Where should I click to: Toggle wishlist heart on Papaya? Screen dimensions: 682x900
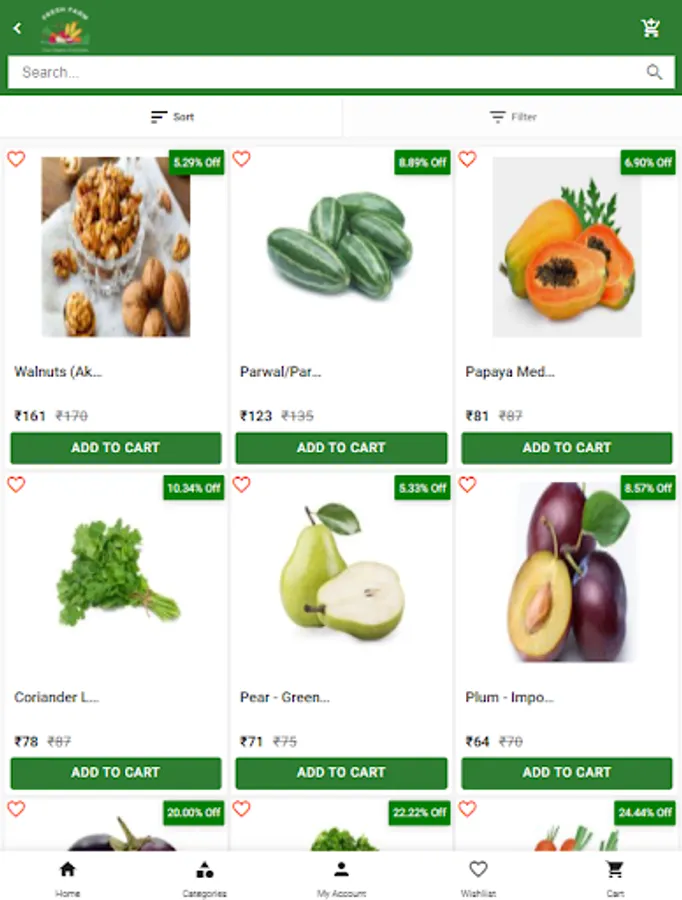[467, 158]
